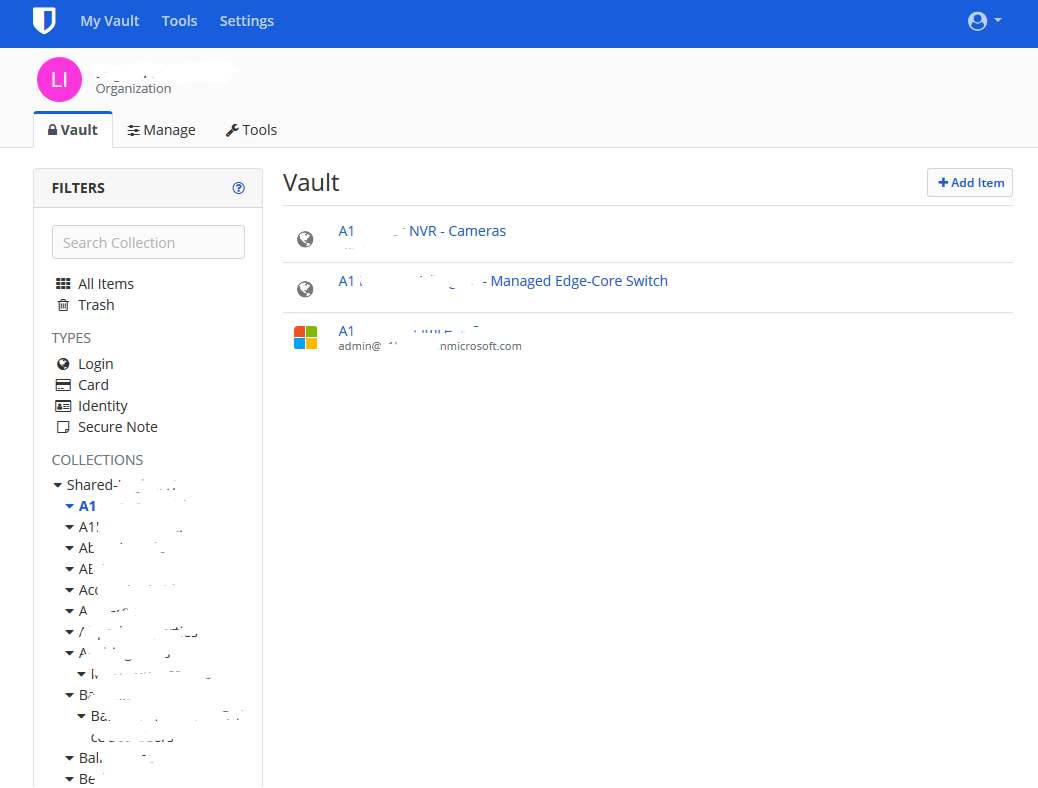Click the ID card icon beside Identity
The image size is (1038, 788).
tap(63, 406)
